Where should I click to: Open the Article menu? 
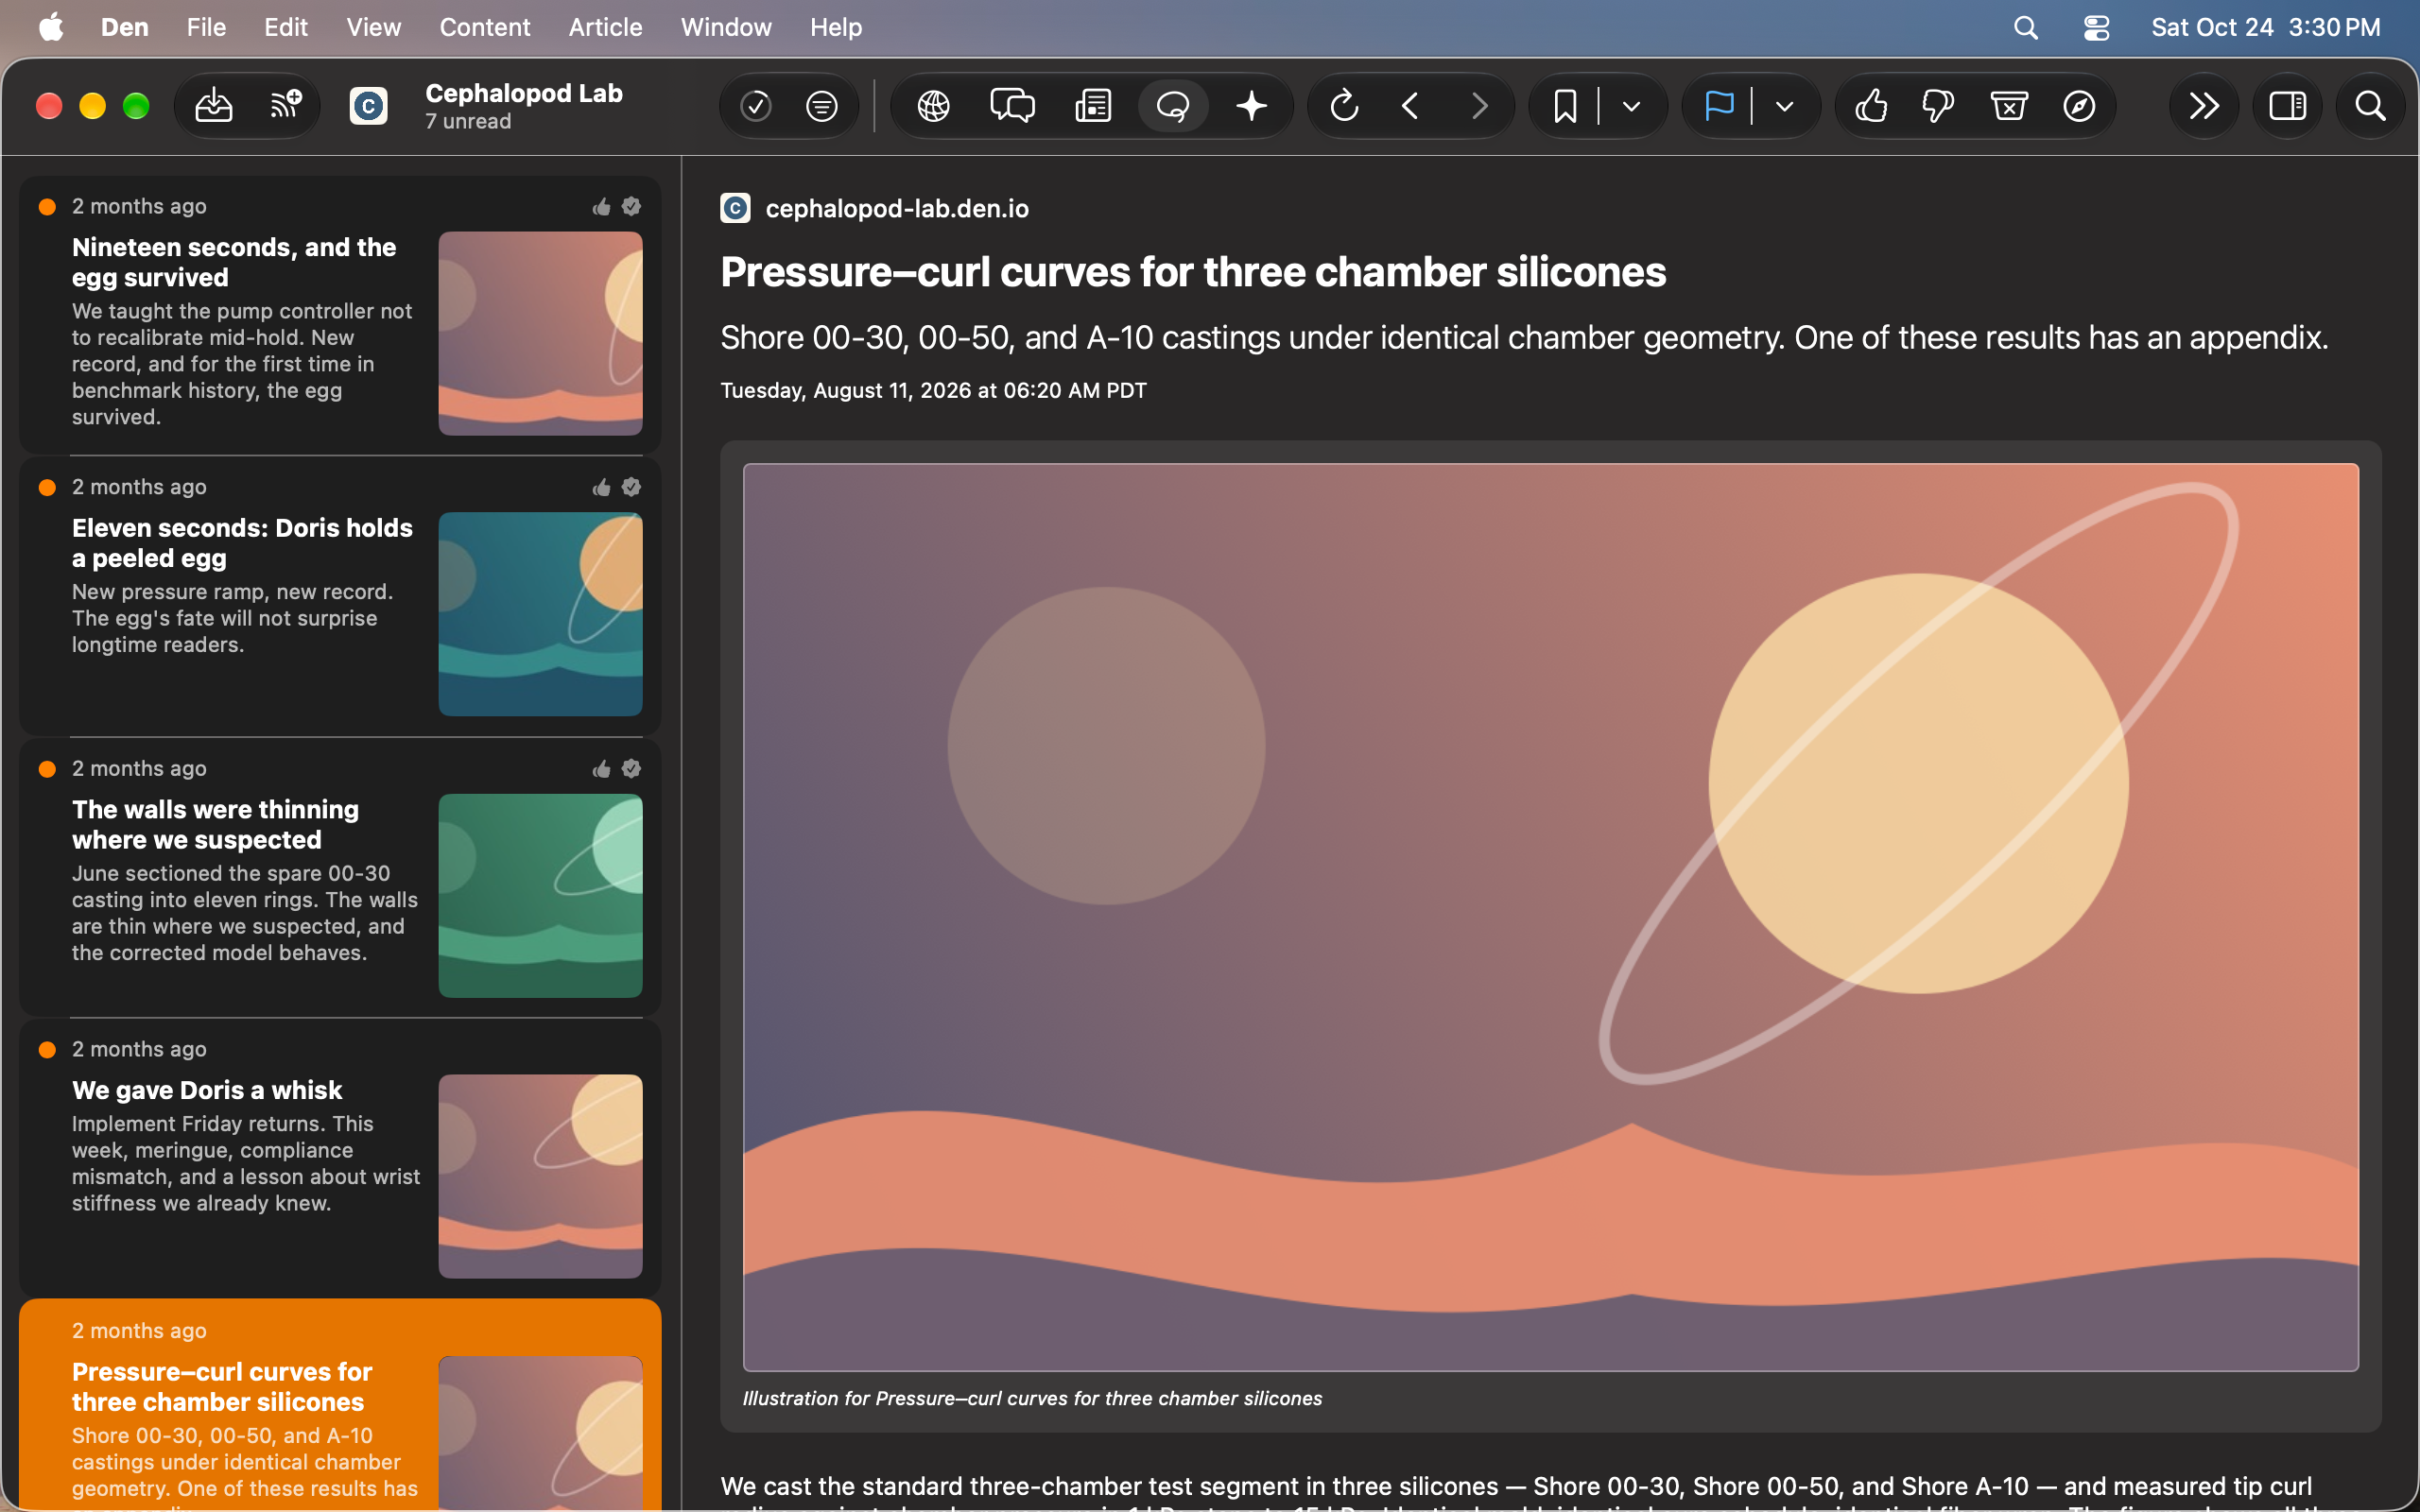click(x=605, y=27)
